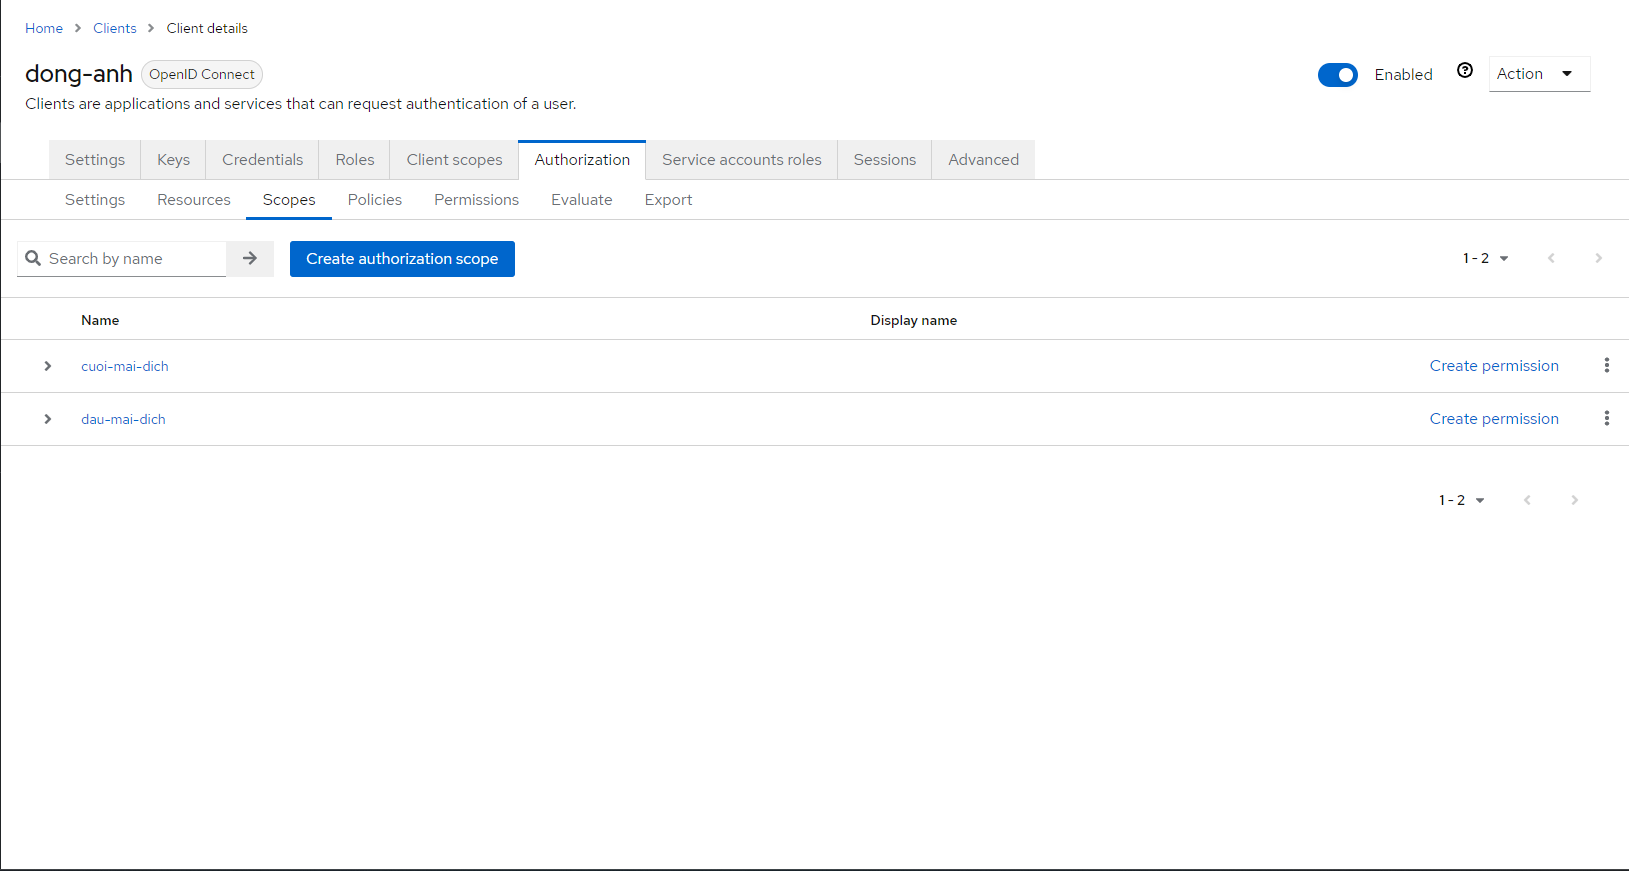
Task: Navigate to Clients breadcrumb link
Action: [115, 28]
